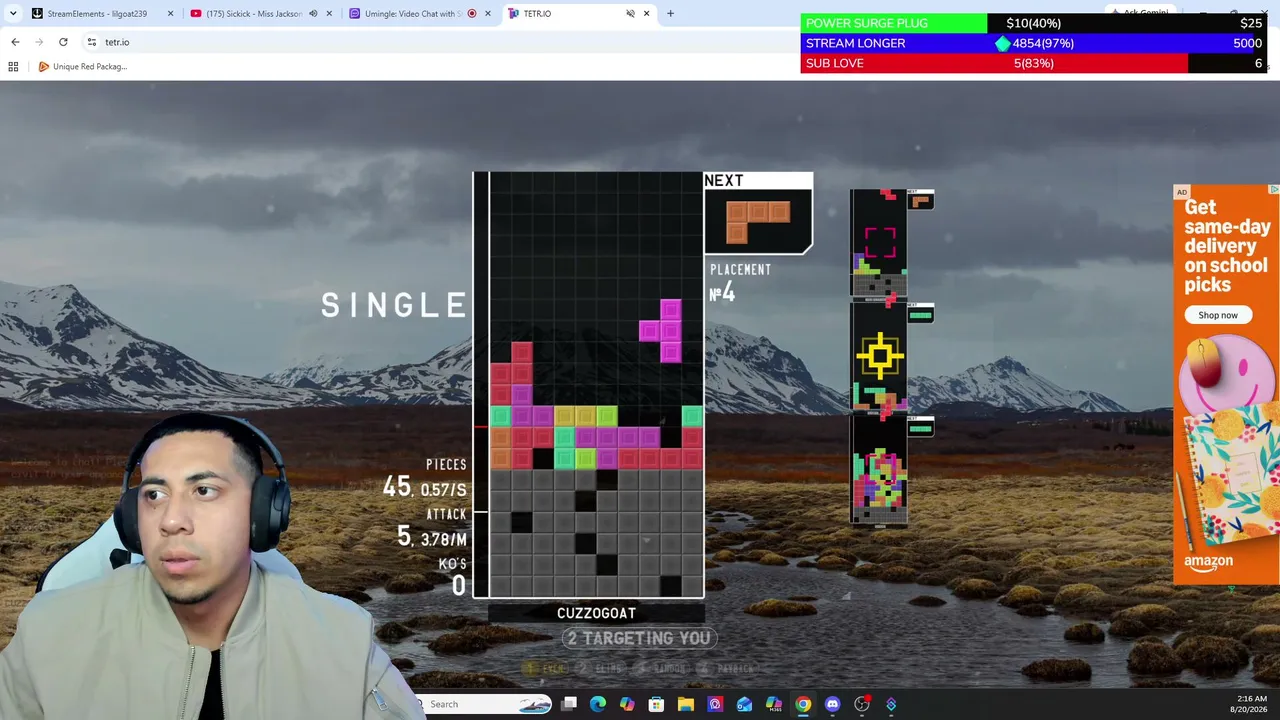Screen dimensions: 1280x720
Task: View site information for tetr.io
Action: click(x=91, y=42)
